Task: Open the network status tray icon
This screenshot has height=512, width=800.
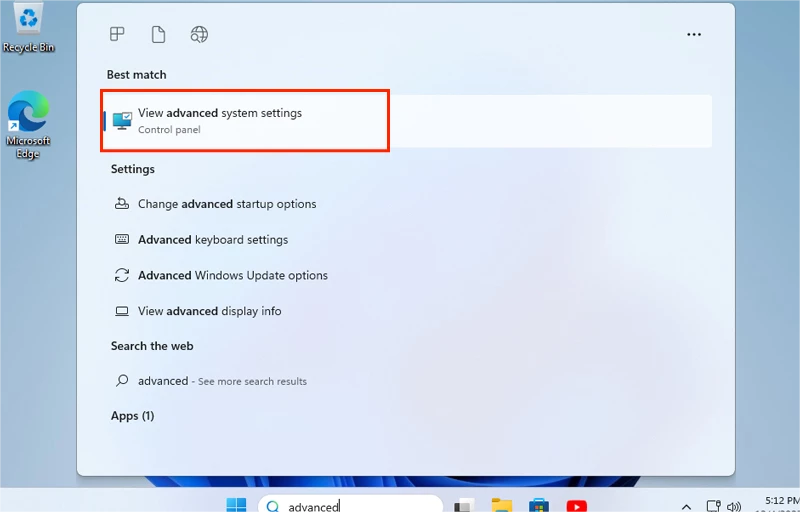Action: pos(713,506)
